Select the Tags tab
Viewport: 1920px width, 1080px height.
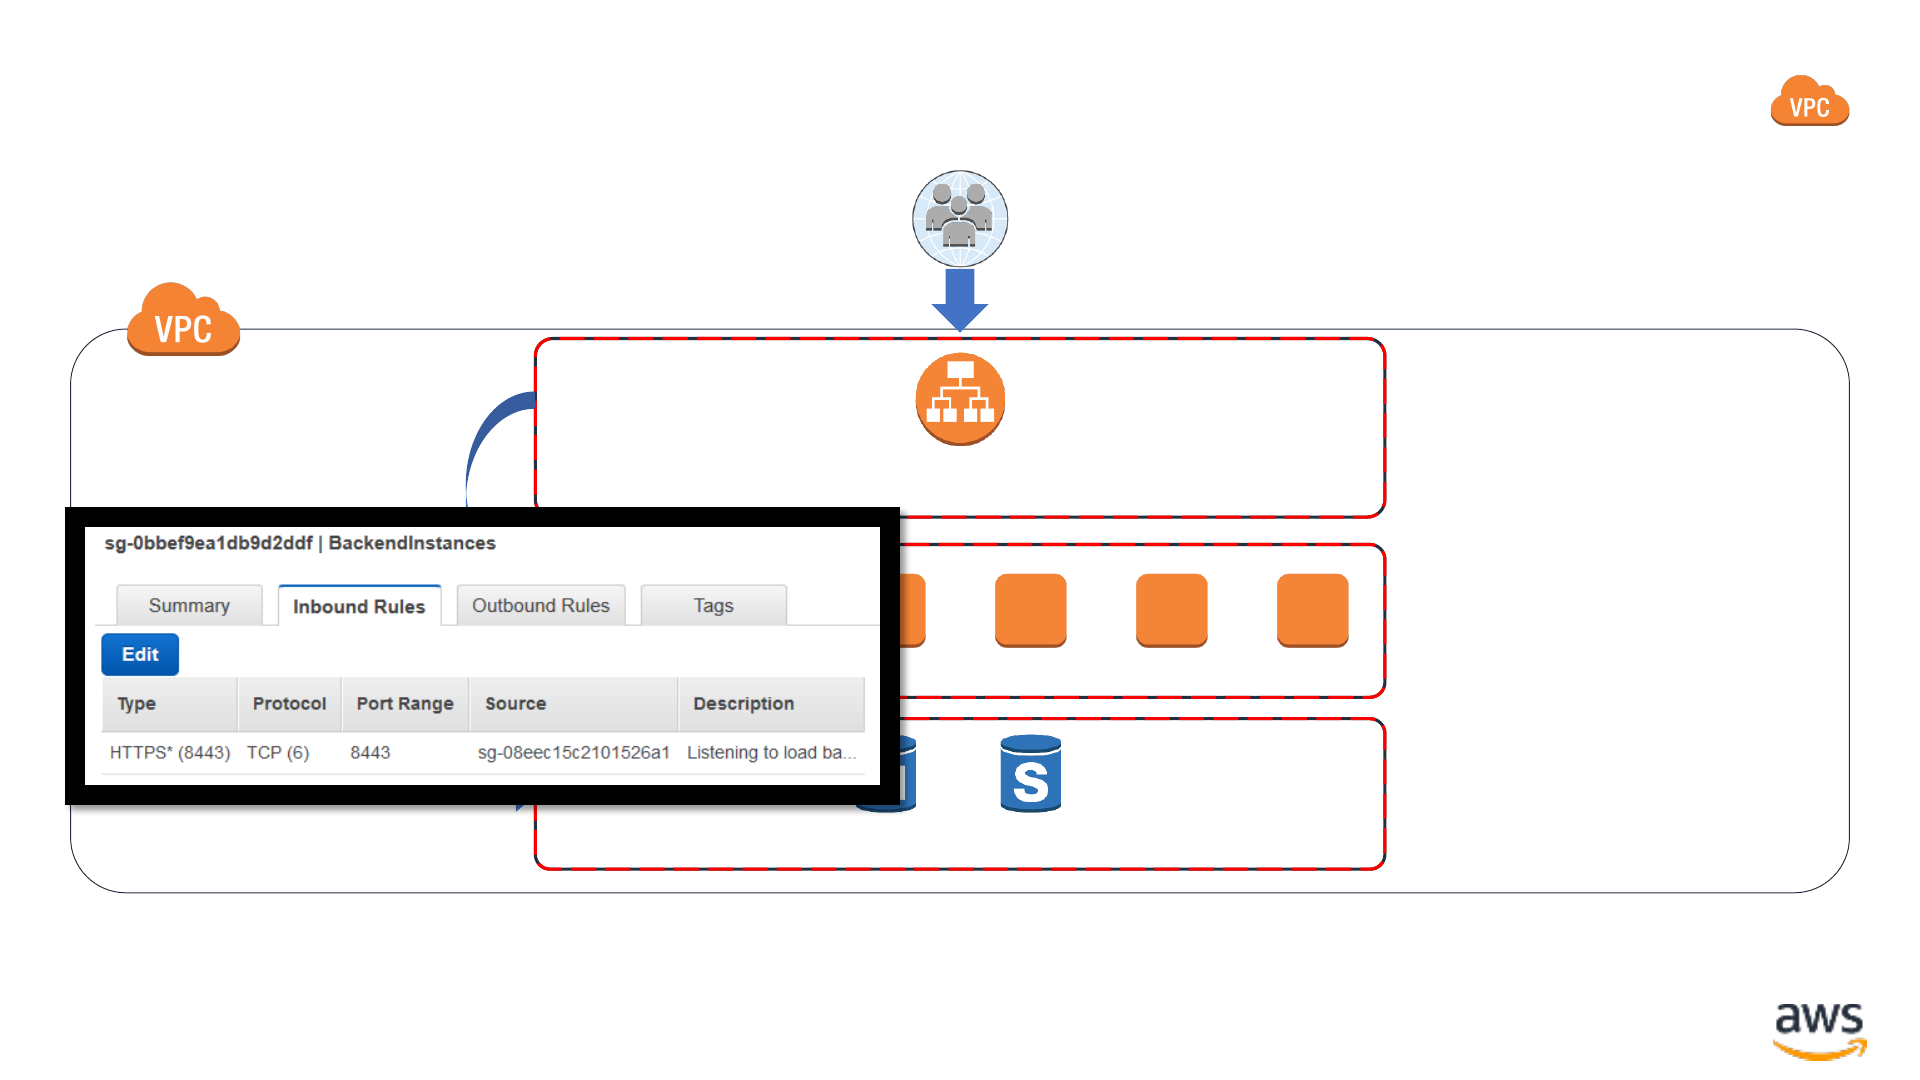[713, 605]
